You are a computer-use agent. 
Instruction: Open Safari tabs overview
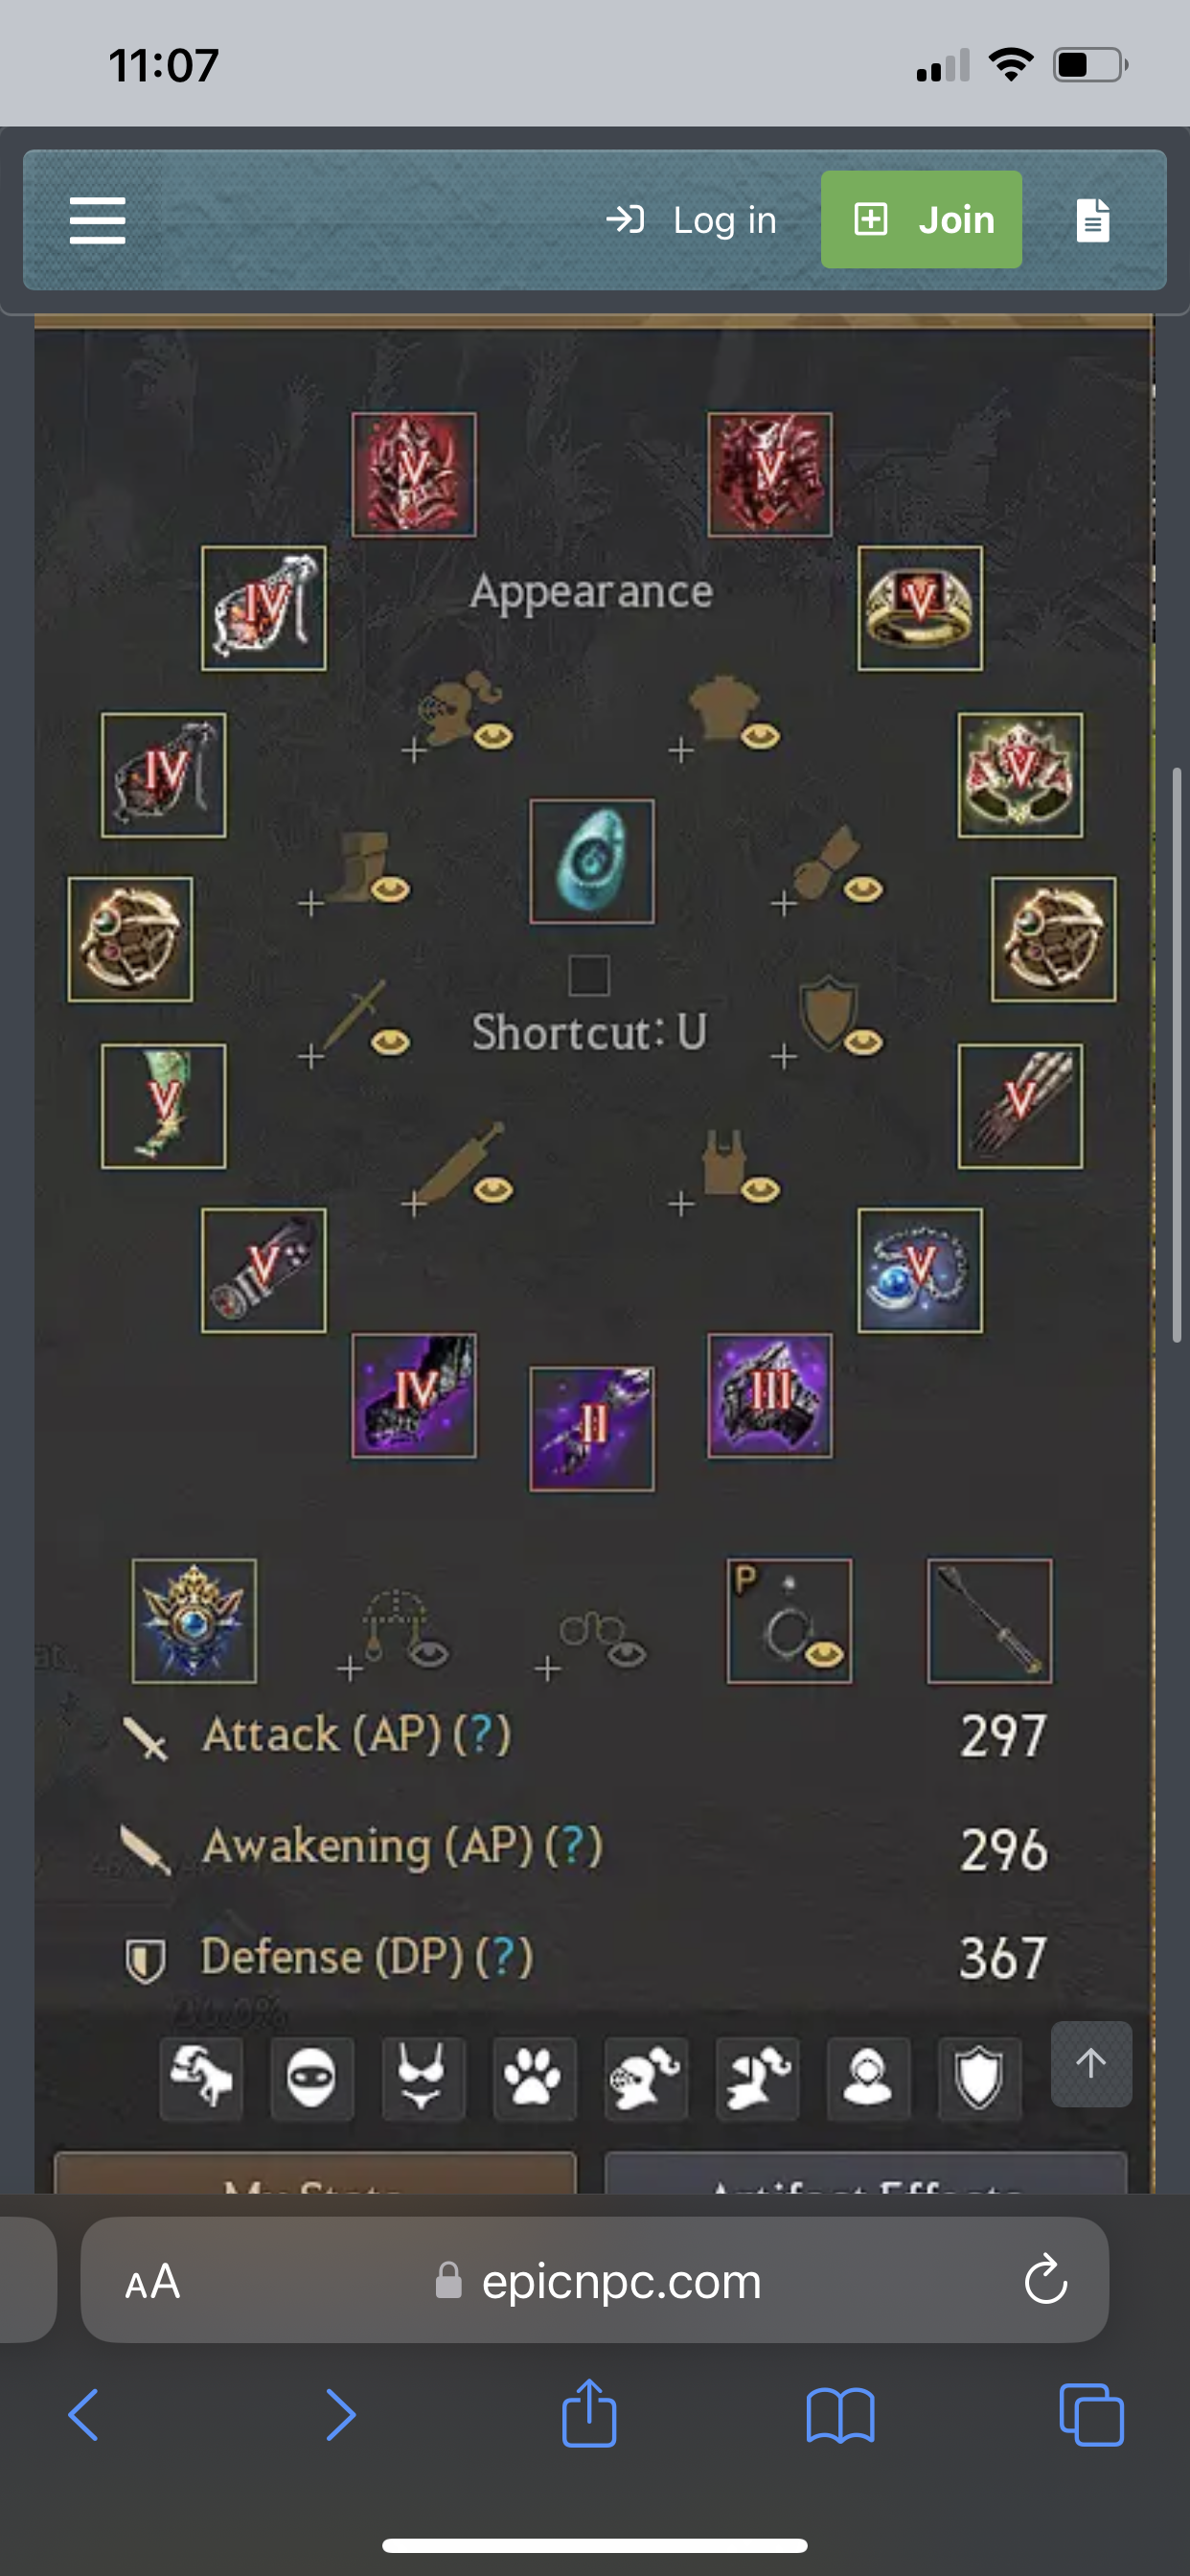(x=1091, y=2414)
